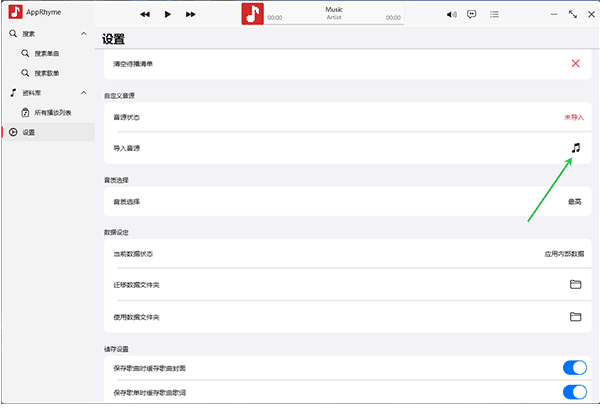Screen dimensions: 600x410
Task: Click the volume speaker icon
Action: coord(451,14)
